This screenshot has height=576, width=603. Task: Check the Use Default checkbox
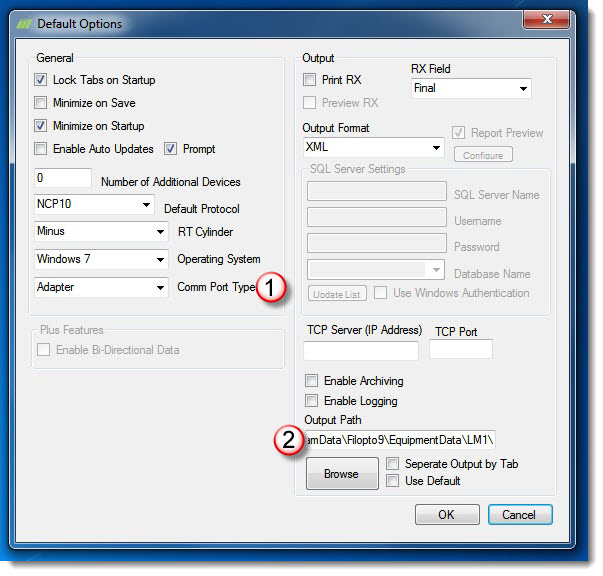(x=392, y=481)
